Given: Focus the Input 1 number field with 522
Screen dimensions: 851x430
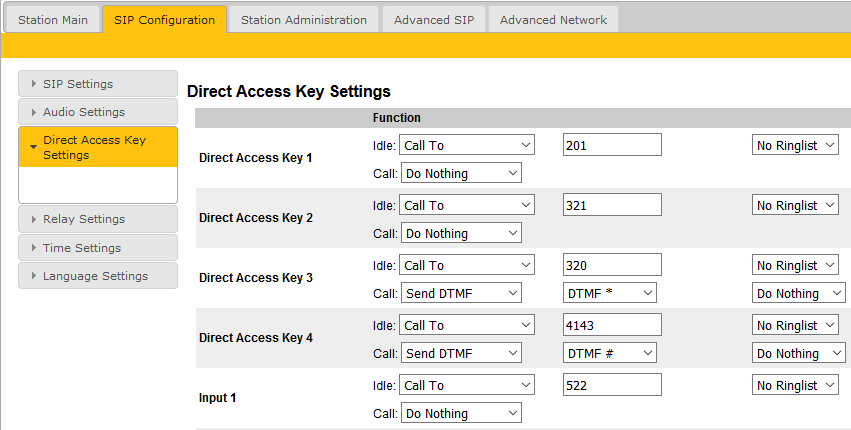Looking at the screenshot, I should pos(612,386).
